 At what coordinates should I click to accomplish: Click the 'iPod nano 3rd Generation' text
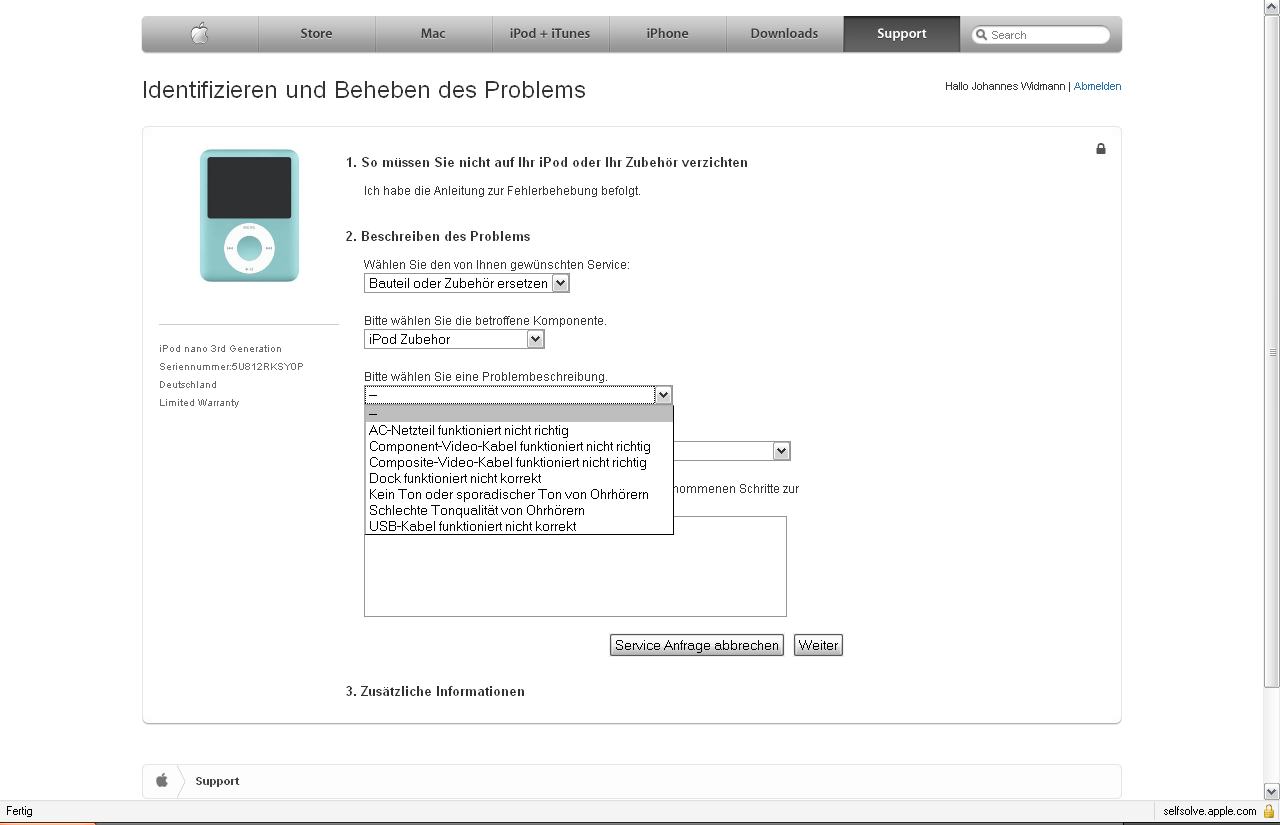(220, 349)
